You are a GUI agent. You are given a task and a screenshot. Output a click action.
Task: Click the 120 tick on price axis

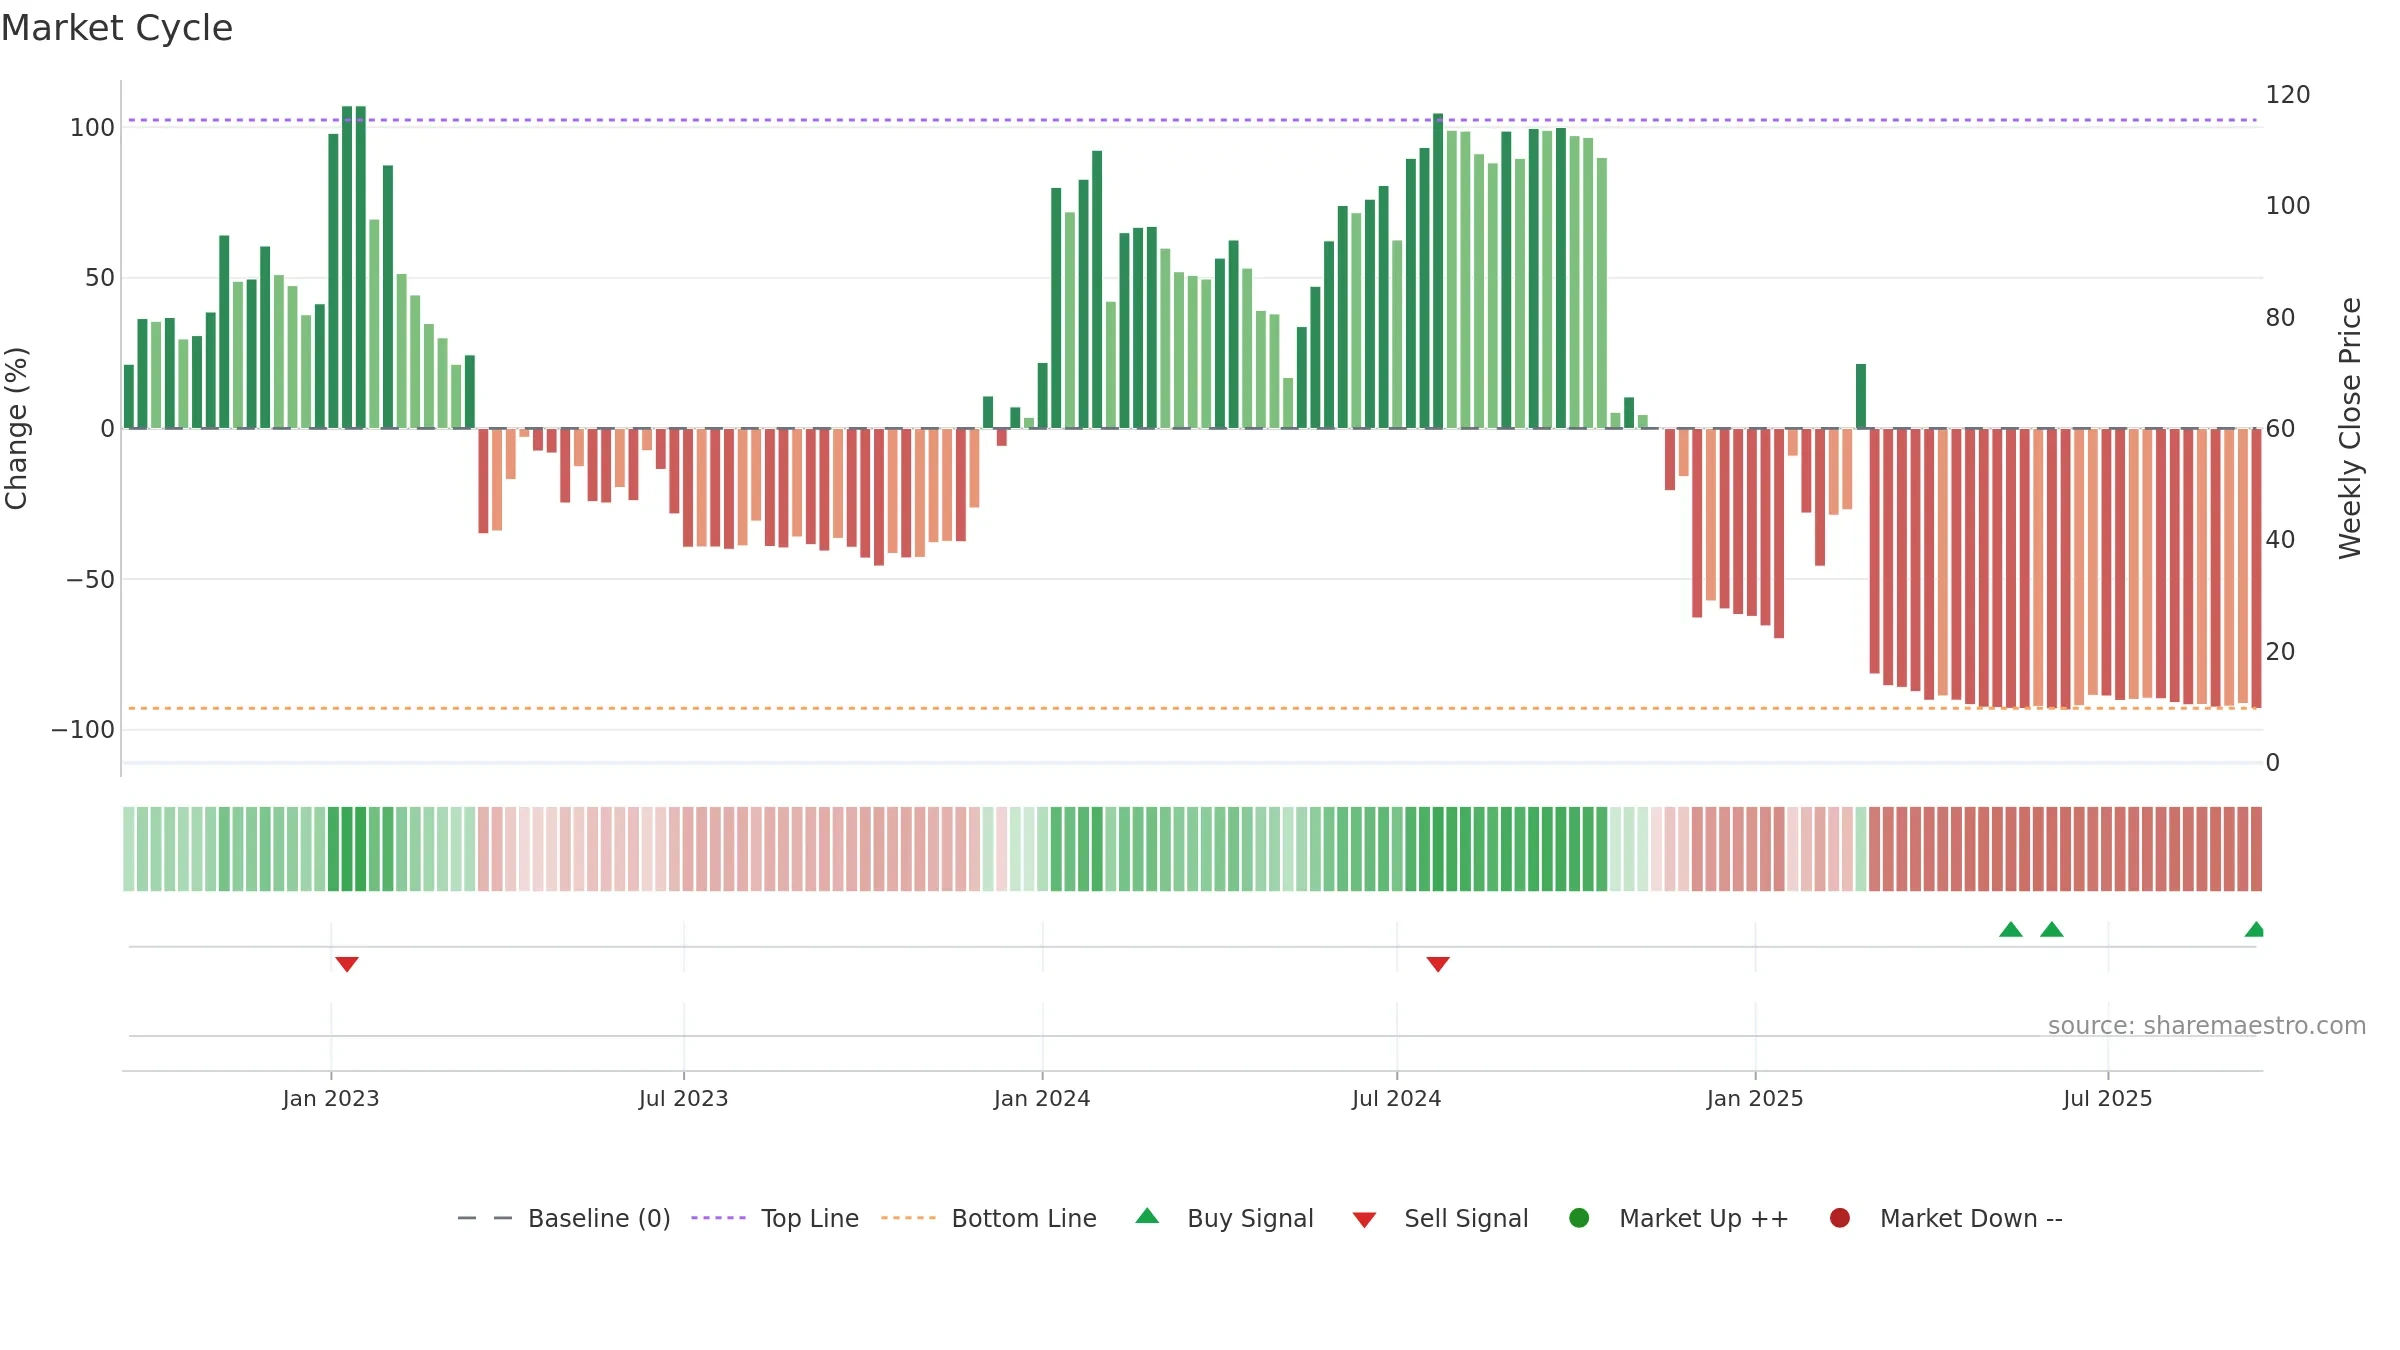click(2288, 95)
